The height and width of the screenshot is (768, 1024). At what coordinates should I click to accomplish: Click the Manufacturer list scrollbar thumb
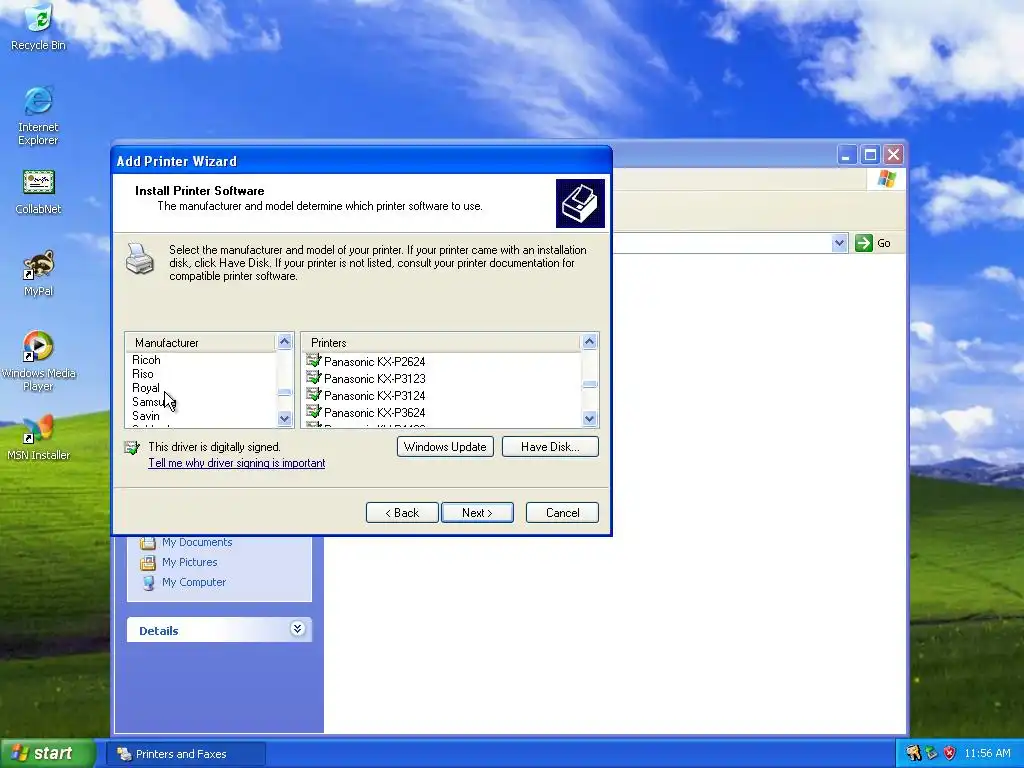(x=284, y=393)
